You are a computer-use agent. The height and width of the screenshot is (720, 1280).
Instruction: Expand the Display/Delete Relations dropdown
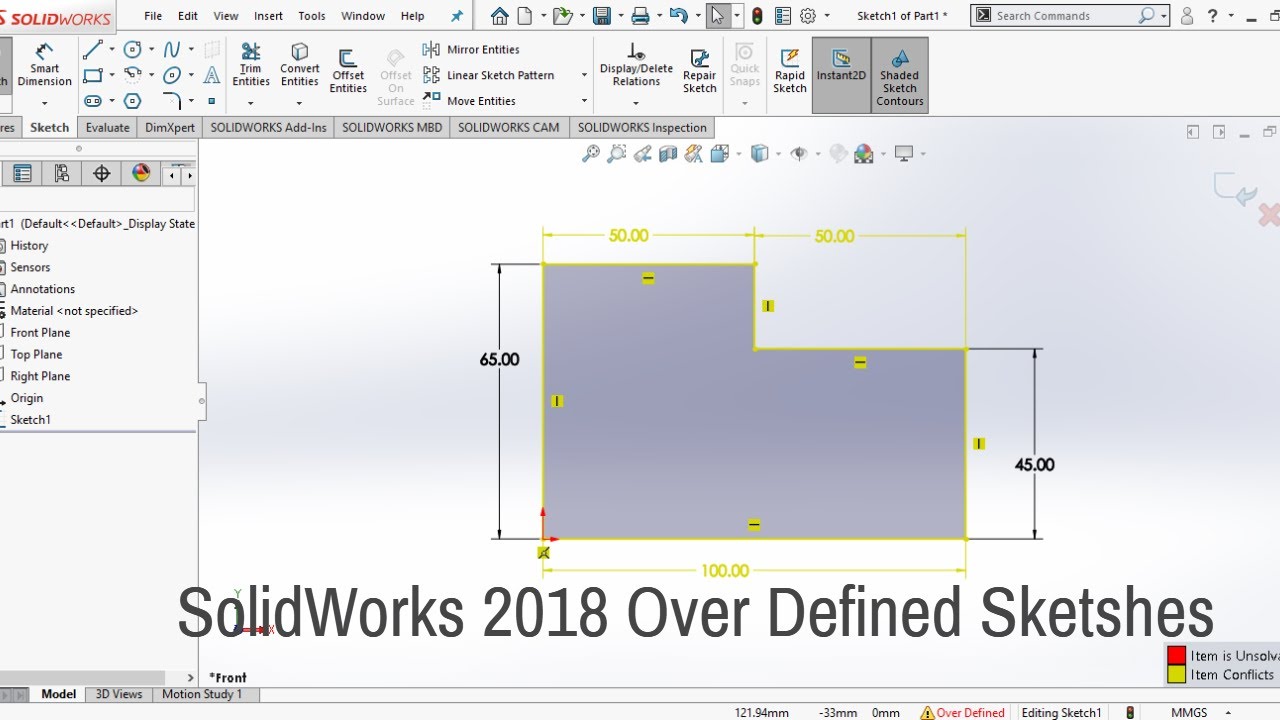636,103
